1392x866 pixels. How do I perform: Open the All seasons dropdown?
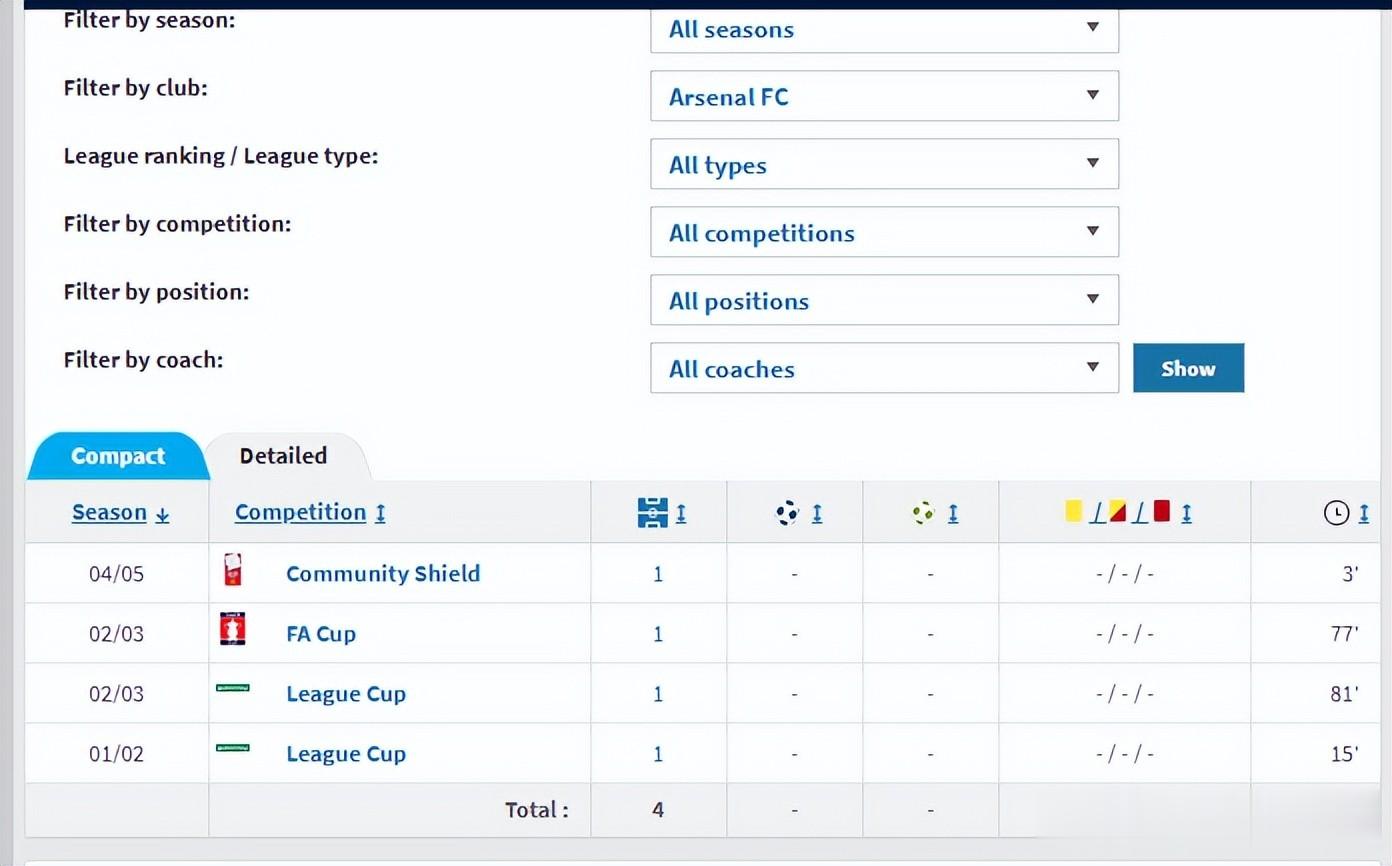tap(884, 29)
